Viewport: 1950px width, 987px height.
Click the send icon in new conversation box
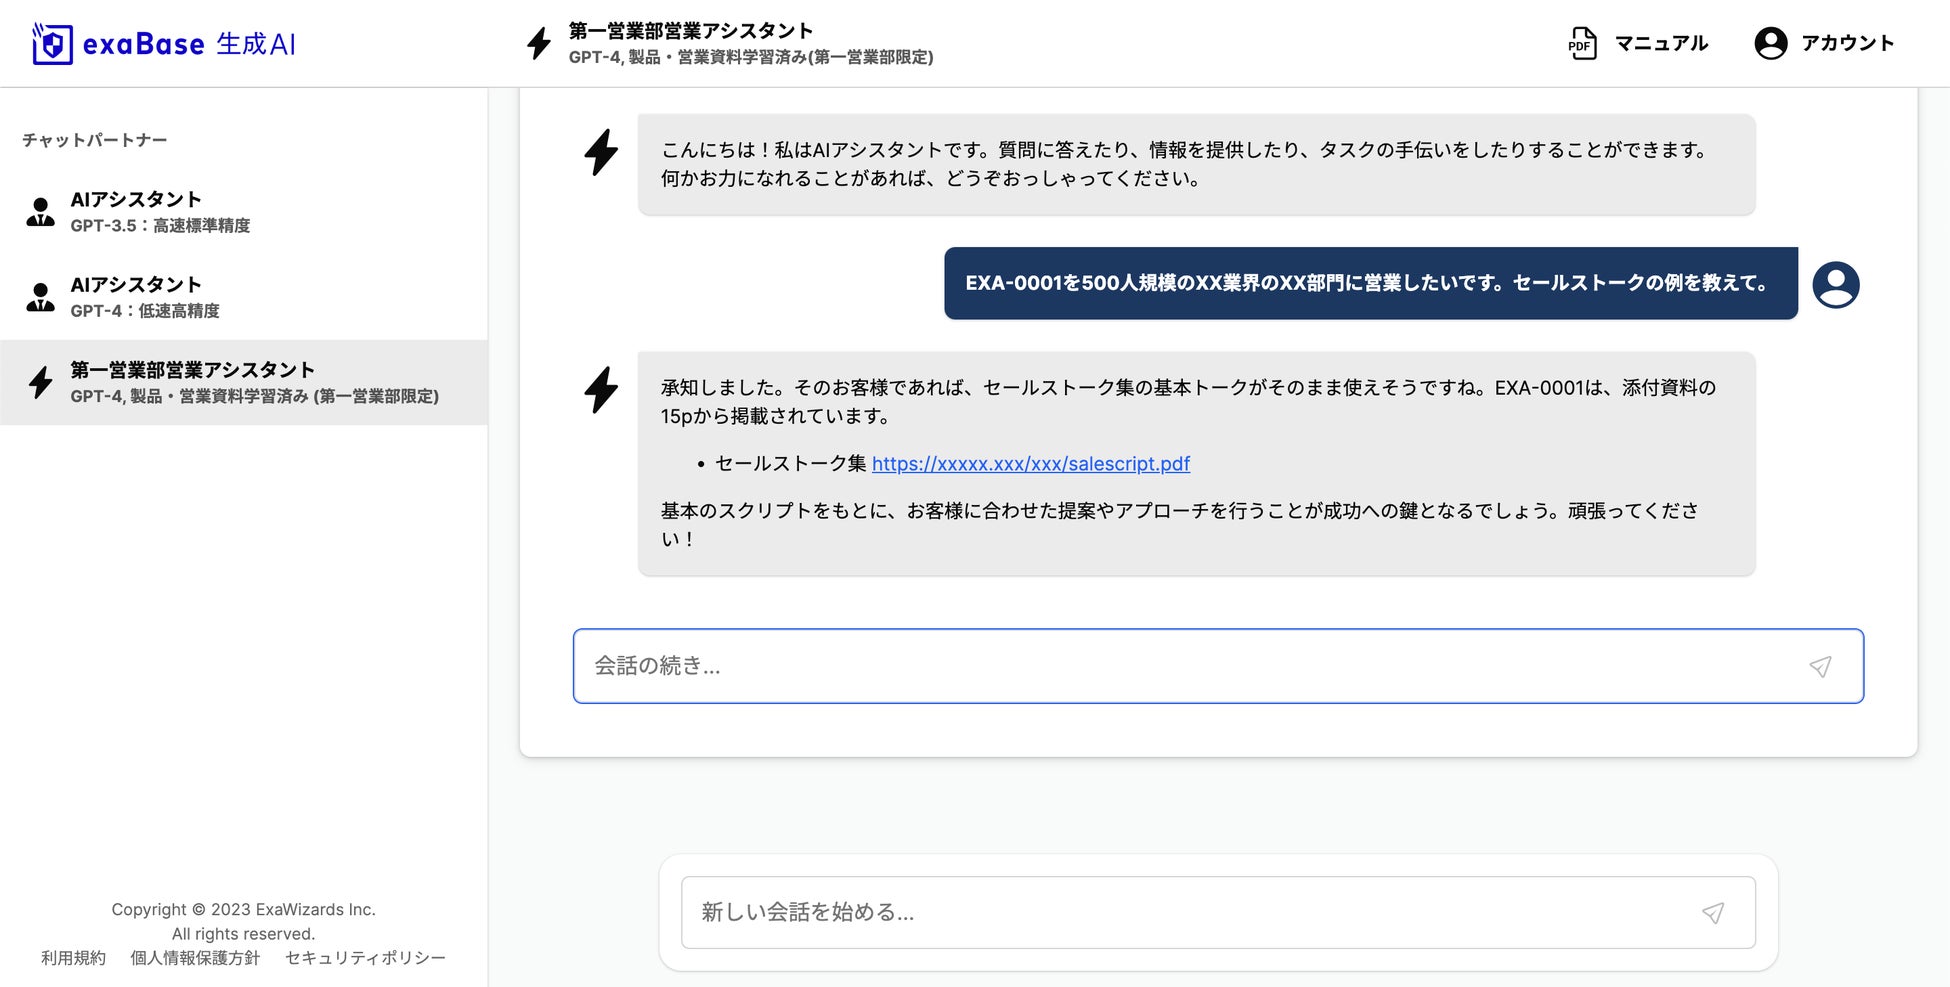click(x=1713, y=913)
